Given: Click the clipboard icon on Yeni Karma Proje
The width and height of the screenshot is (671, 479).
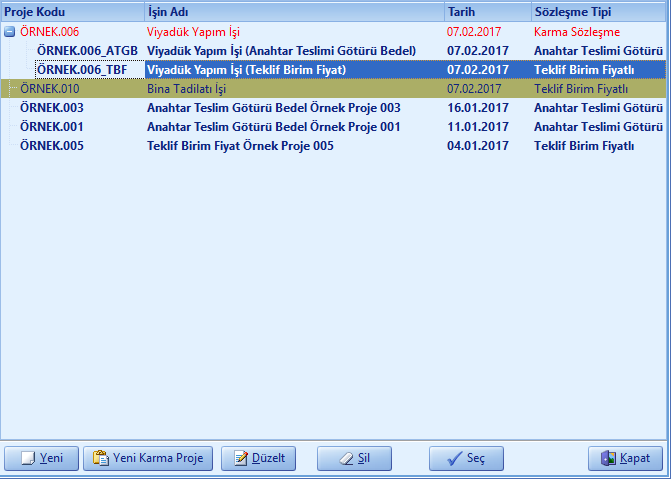Looking at the screenshot, I should (x=100, y=458).
